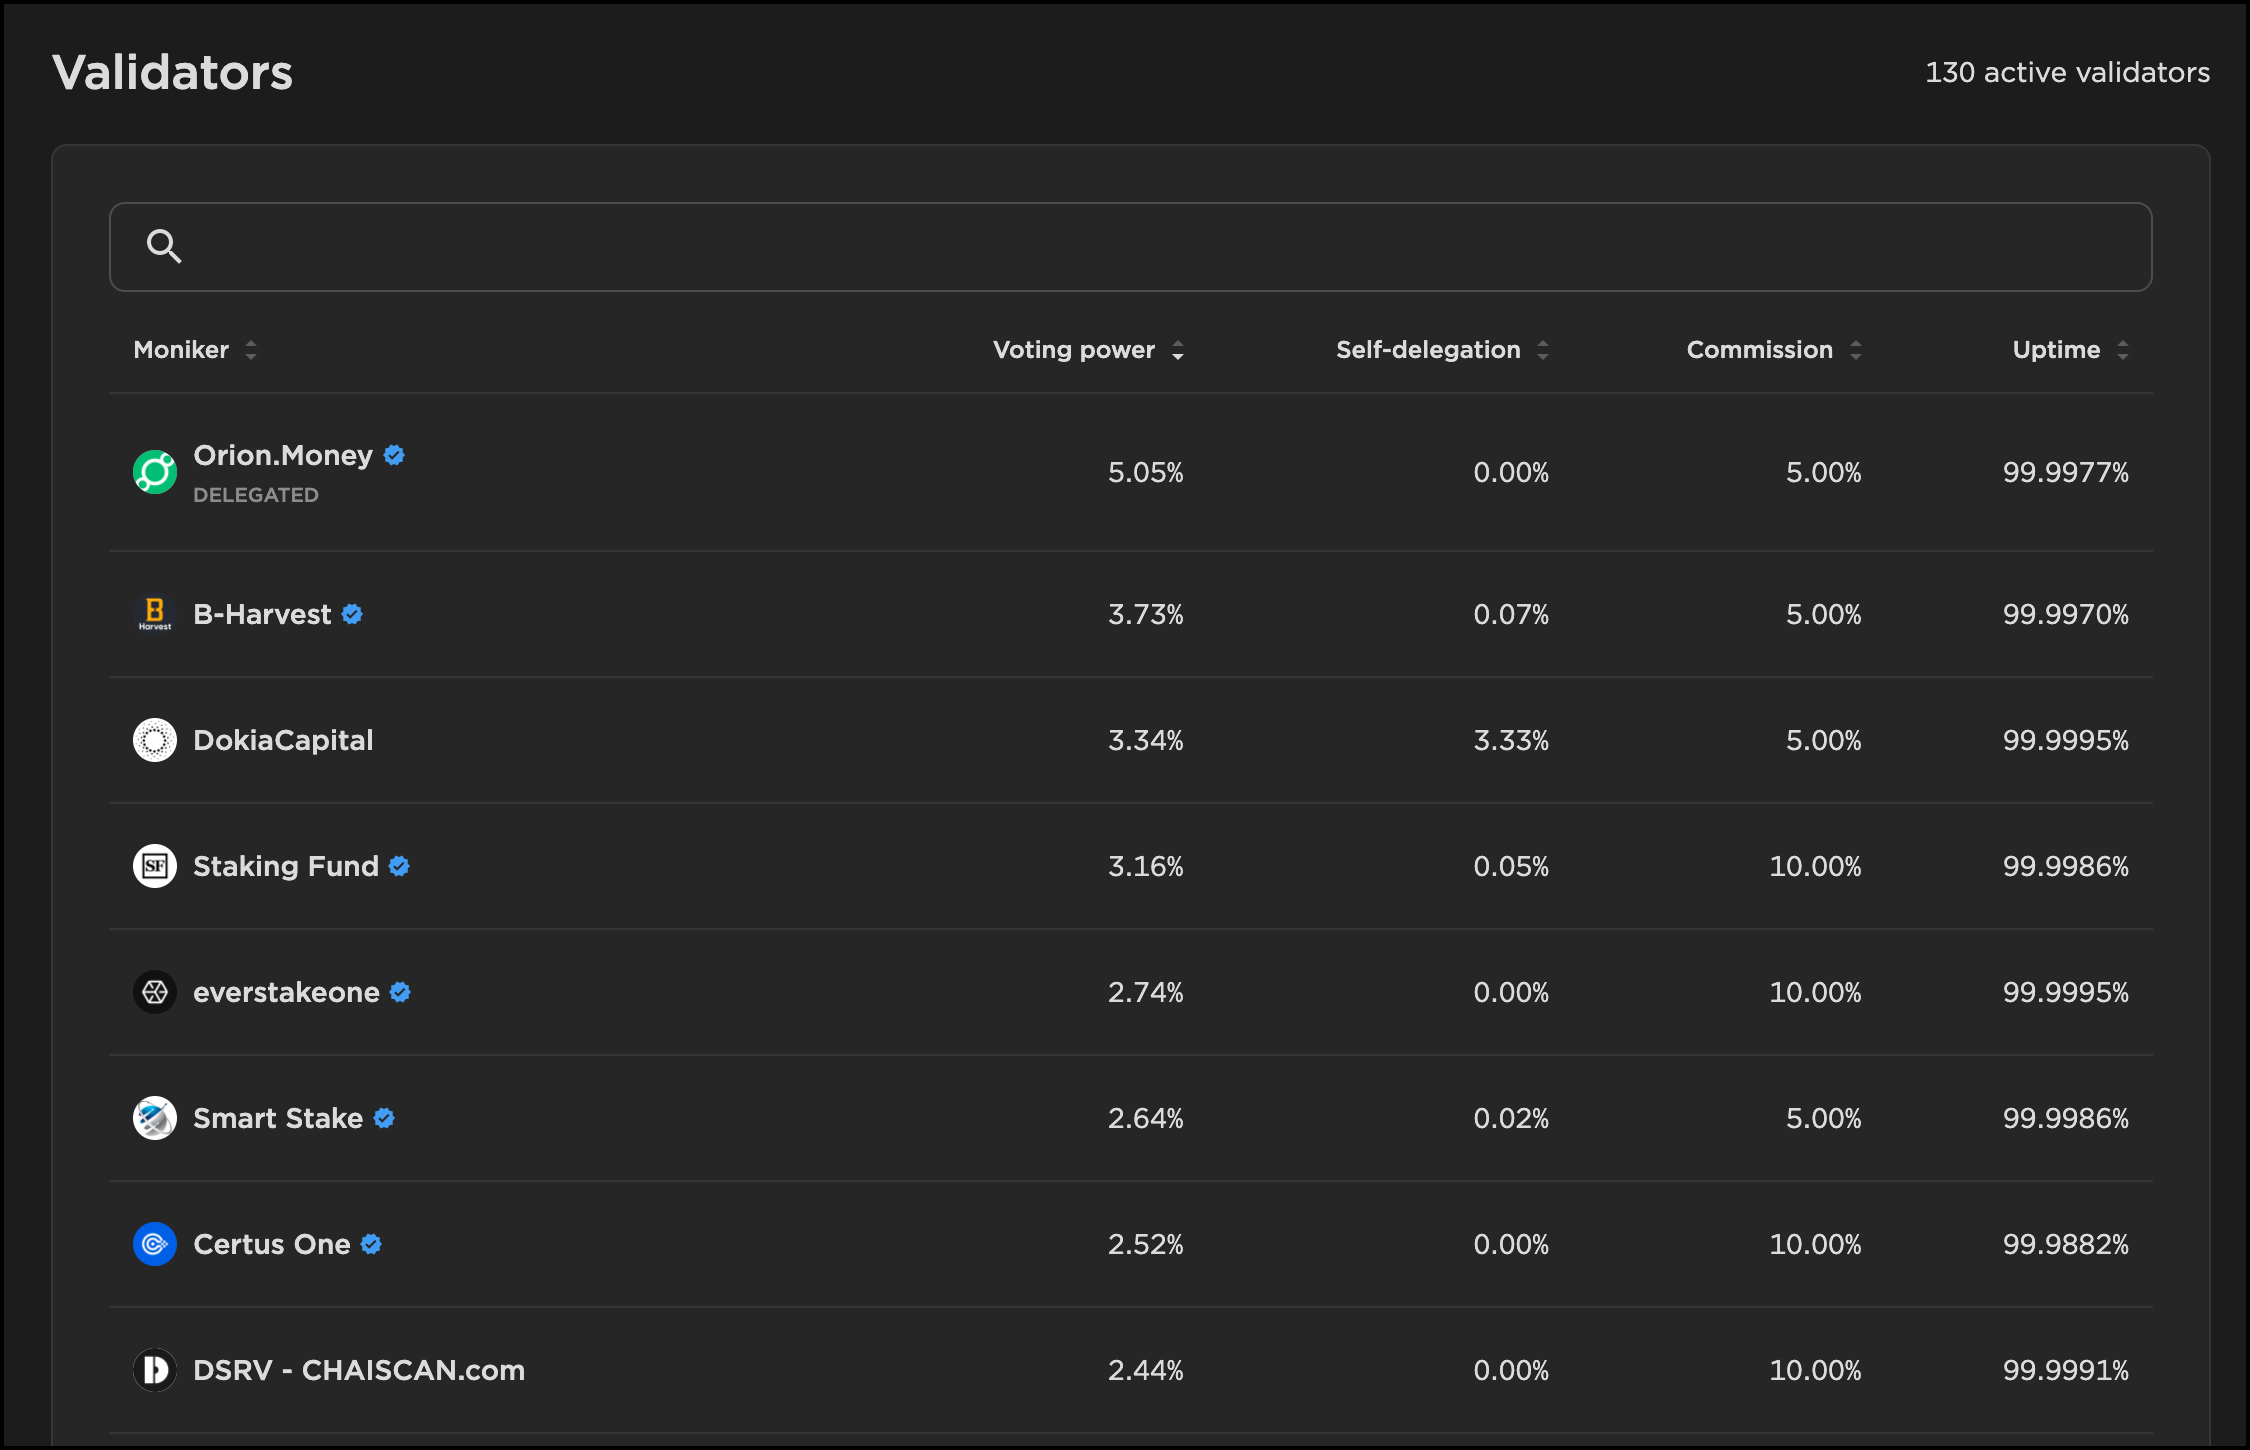Click the B-Harvest validator logo
The height and width of the screenshot is (1450, 2250).
coord(155,614)
